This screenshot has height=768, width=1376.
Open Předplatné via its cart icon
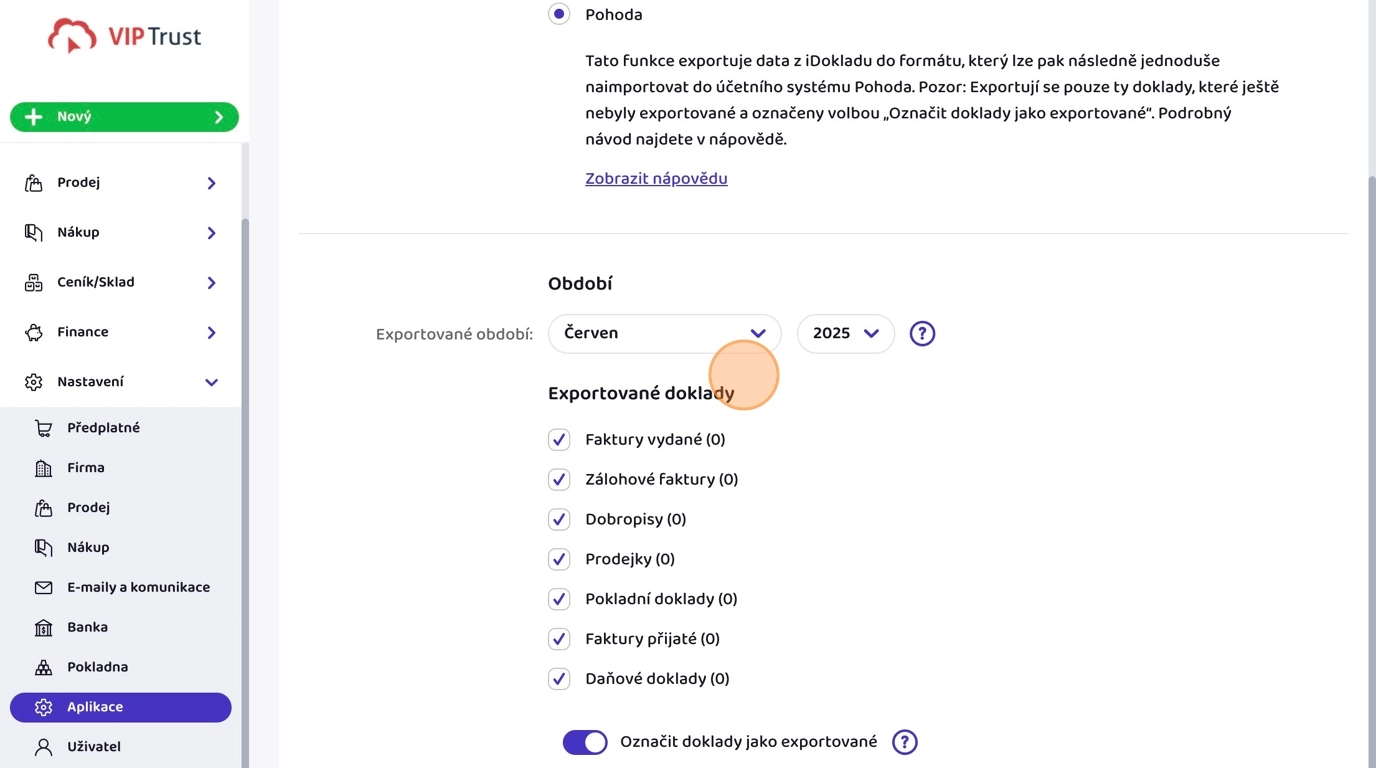pos(43,428)
